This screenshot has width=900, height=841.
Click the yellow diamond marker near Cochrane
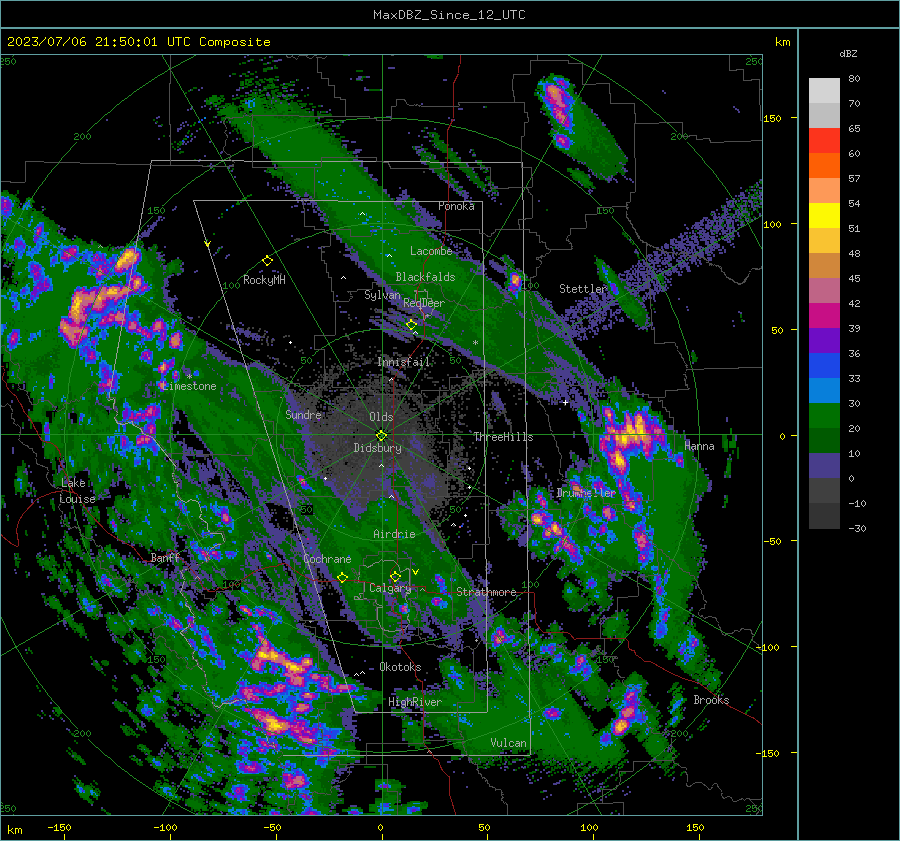point(342,577)
